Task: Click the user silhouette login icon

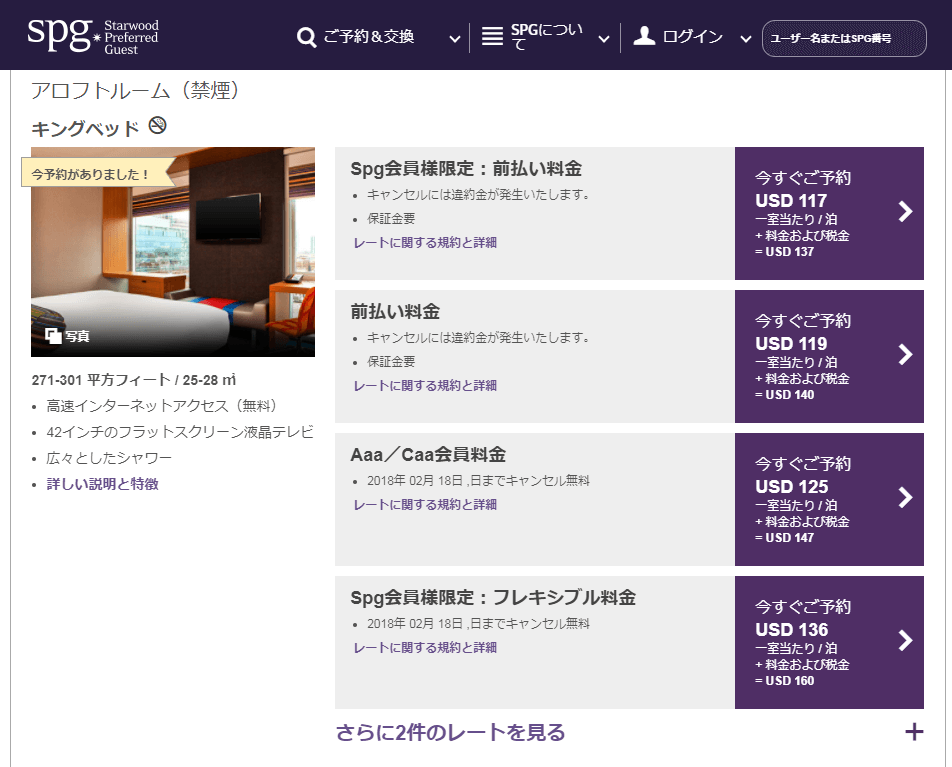Action: pos(645,37)
